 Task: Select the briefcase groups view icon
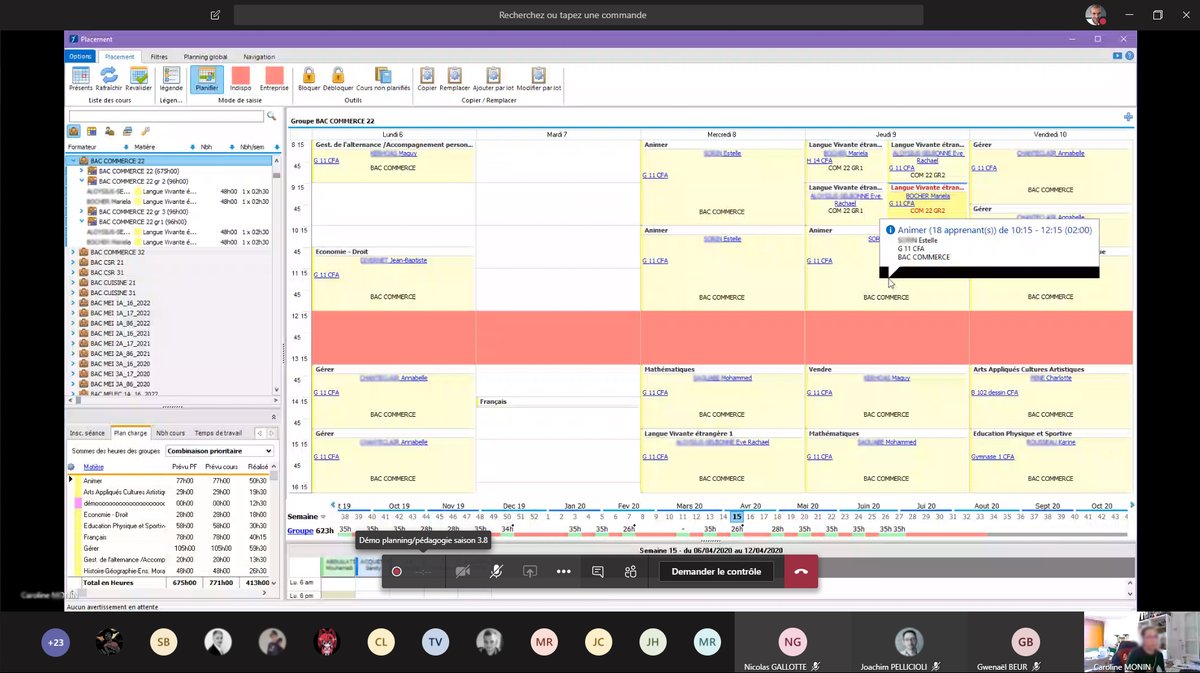(74, 131)
